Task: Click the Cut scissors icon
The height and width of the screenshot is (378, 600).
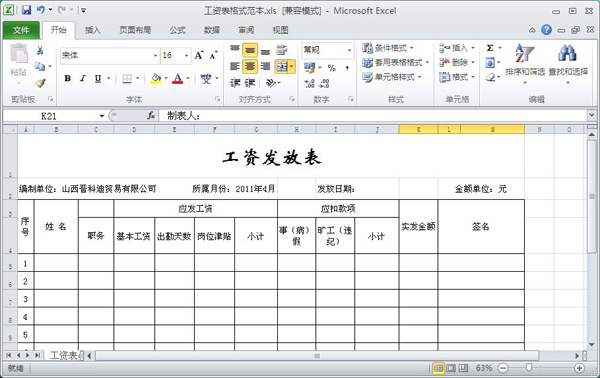Action: (x=40, y=50)
